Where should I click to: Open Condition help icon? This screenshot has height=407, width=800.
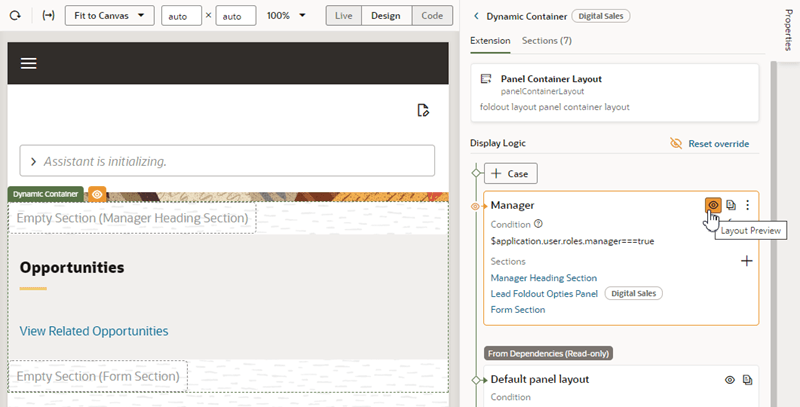[x=538, y=224]
